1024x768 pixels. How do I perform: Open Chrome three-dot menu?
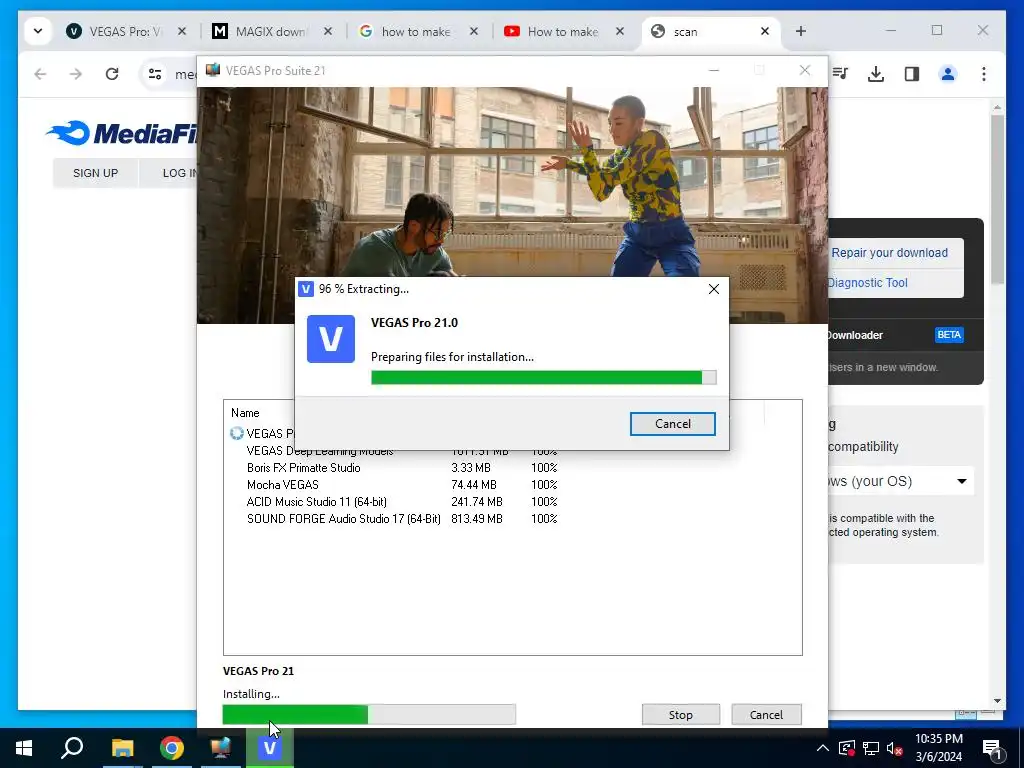pyautogui.click(x=984, y=74)
